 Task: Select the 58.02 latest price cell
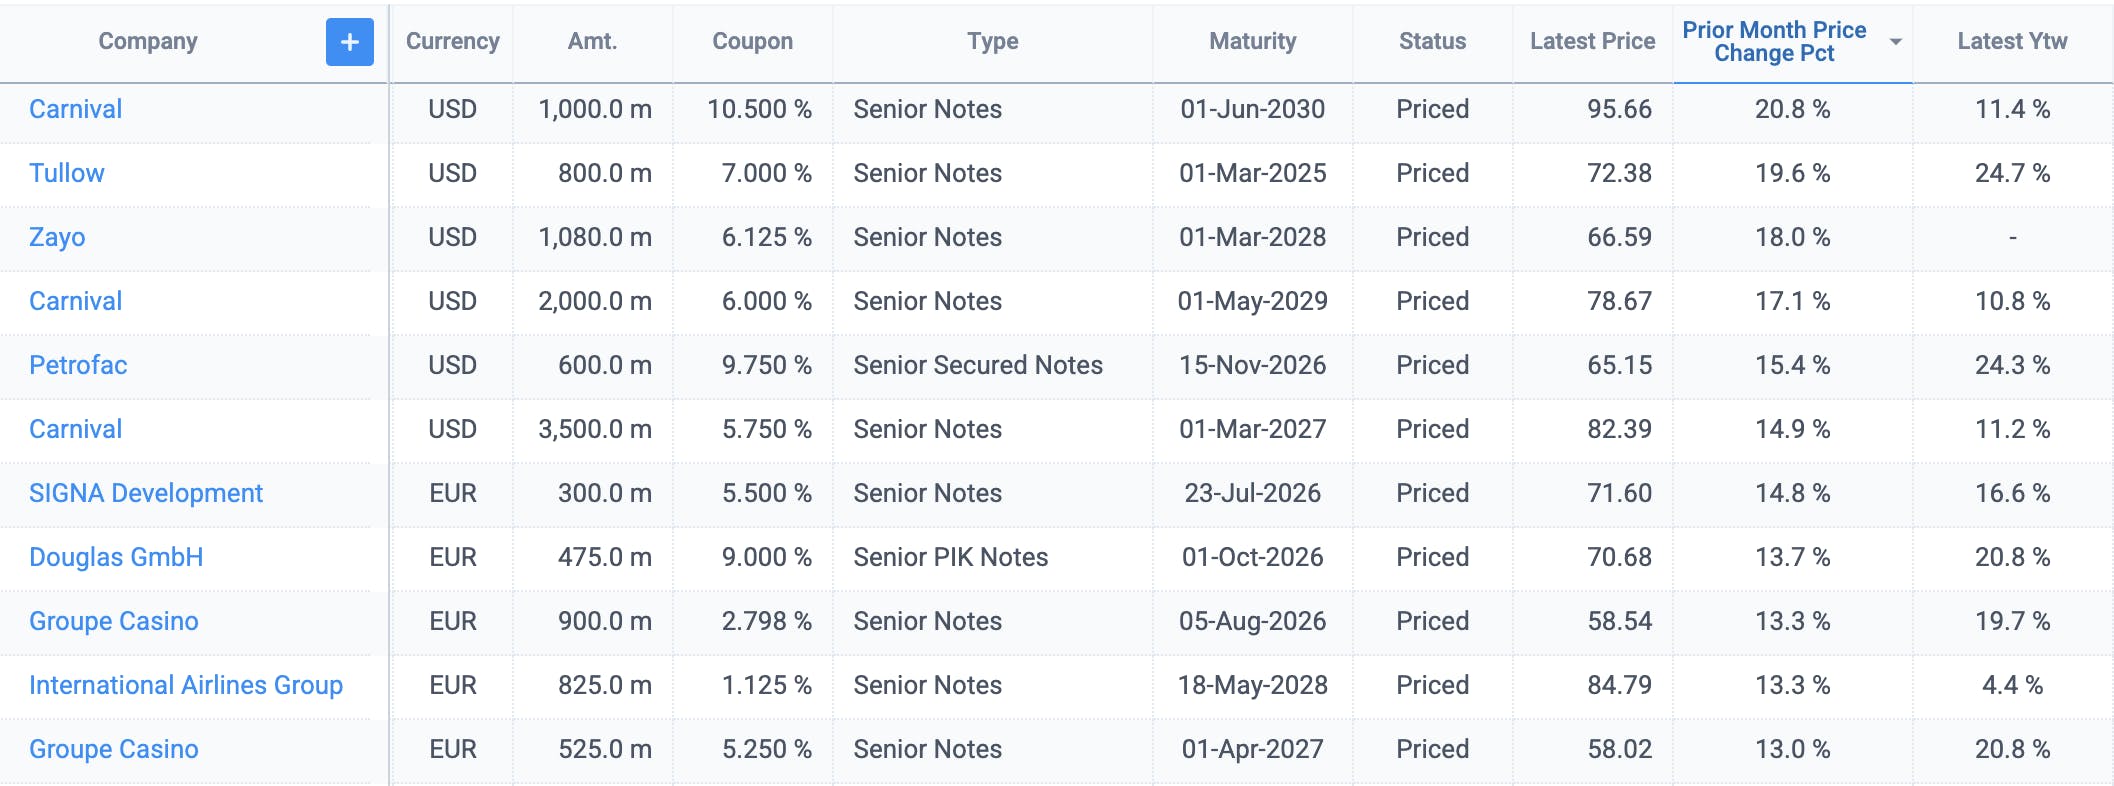(x=1620, y=749)
